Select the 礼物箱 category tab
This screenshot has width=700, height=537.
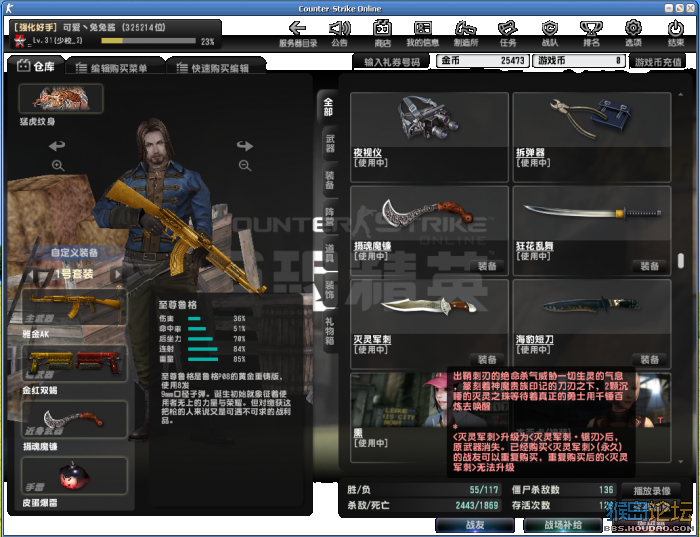click(330, 331)
